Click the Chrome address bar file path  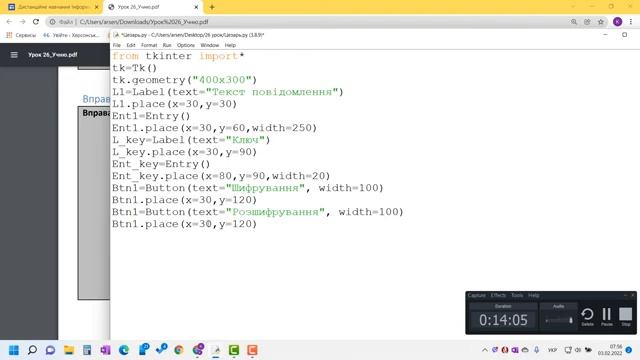tap(144, 22)
